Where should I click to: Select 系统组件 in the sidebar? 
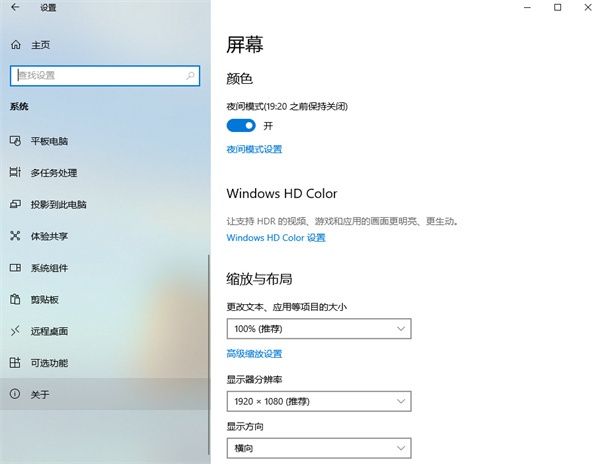pos(104,268)
